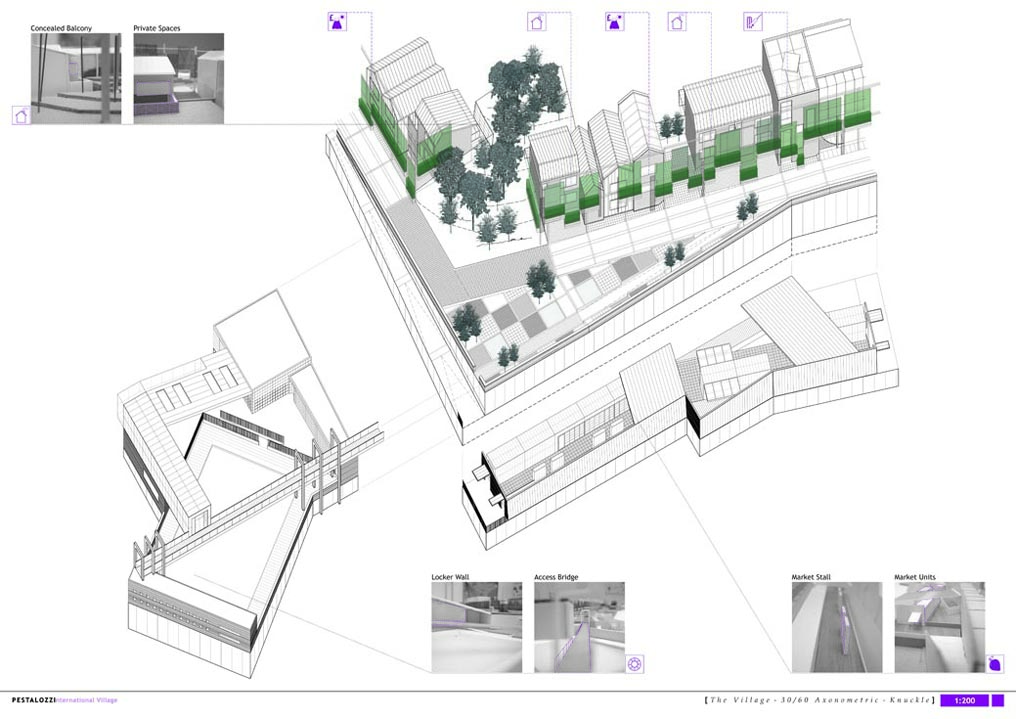Open the Concealed Balcony thumbnail
Image resolution: width=1016 pixels, height=719 pixels.
coord(76,79)
